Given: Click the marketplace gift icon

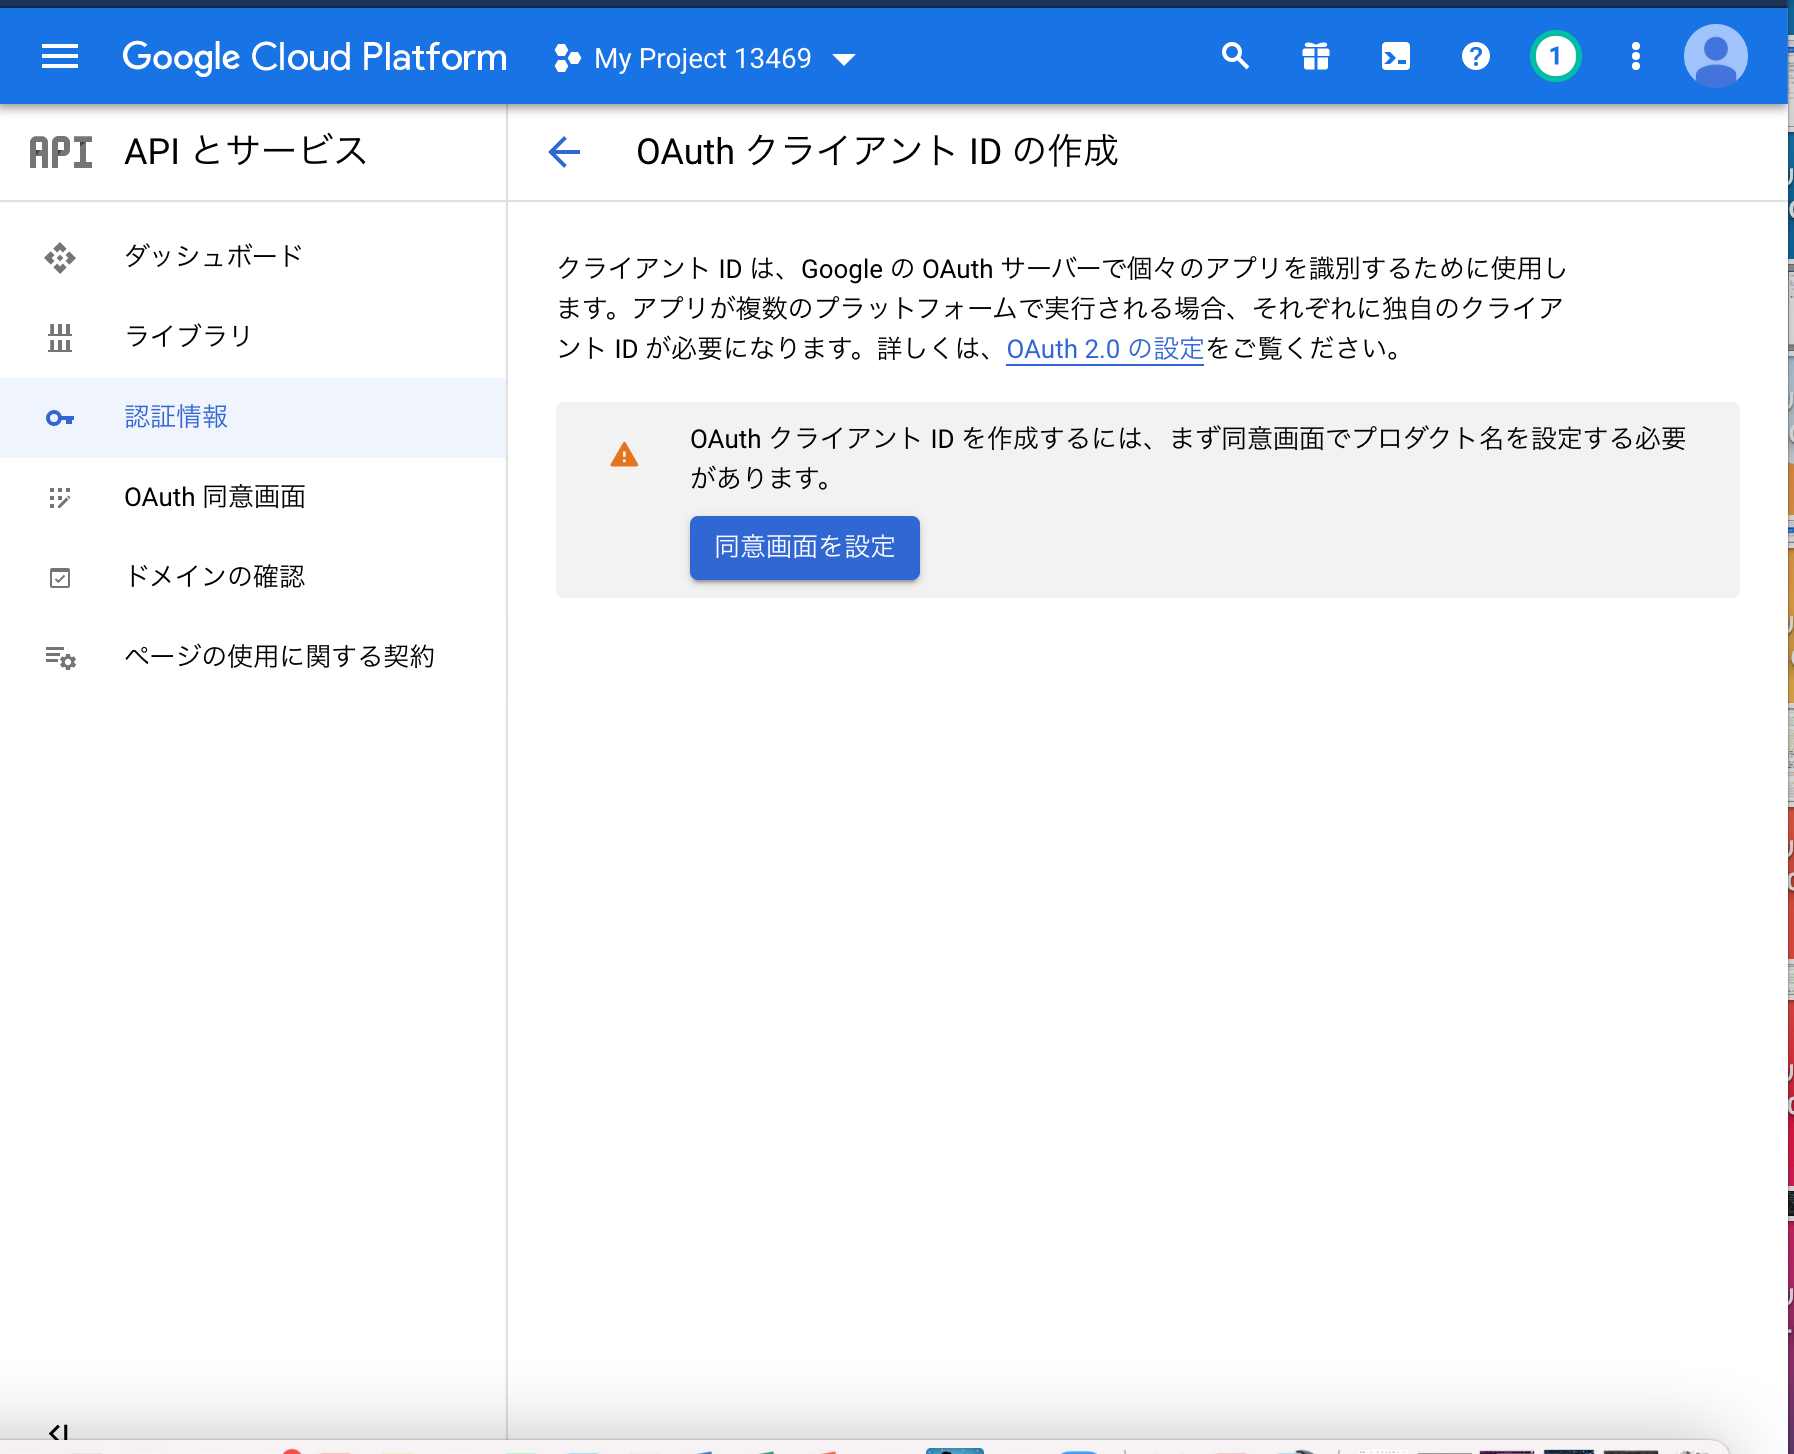Looking at the screenshot, I should [1316, 56].
